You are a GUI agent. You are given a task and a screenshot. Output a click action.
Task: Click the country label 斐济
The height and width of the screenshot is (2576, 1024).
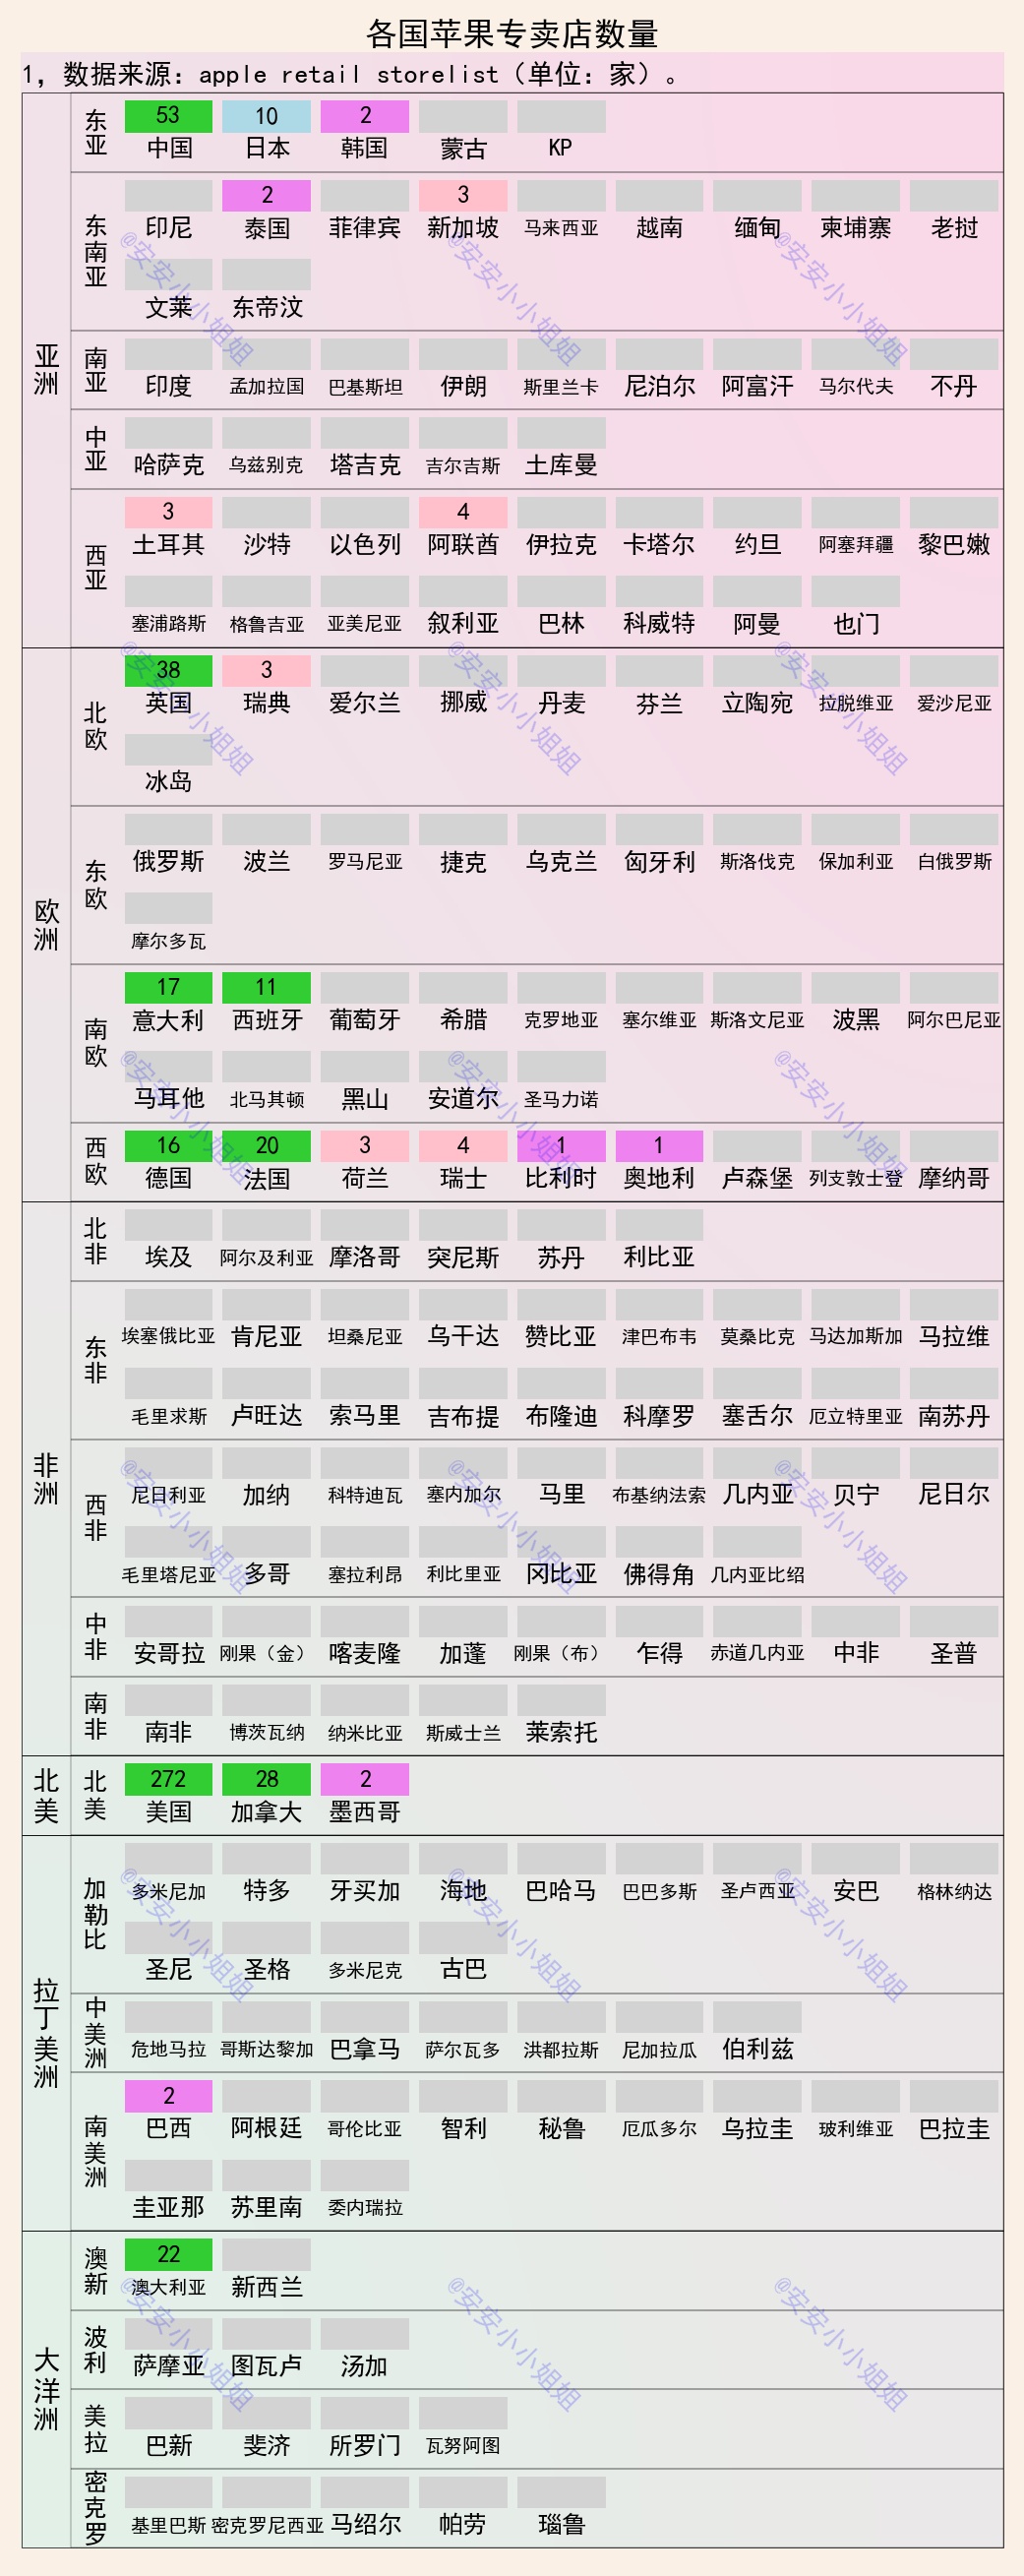coord(266,2445)
